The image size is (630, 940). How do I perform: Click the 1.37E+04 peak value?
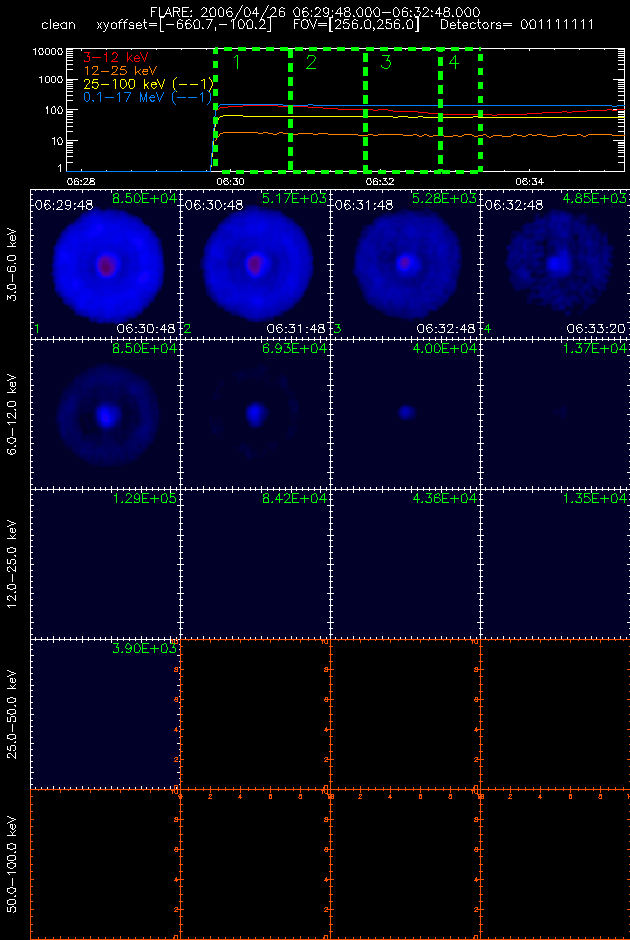click(595, 348)
